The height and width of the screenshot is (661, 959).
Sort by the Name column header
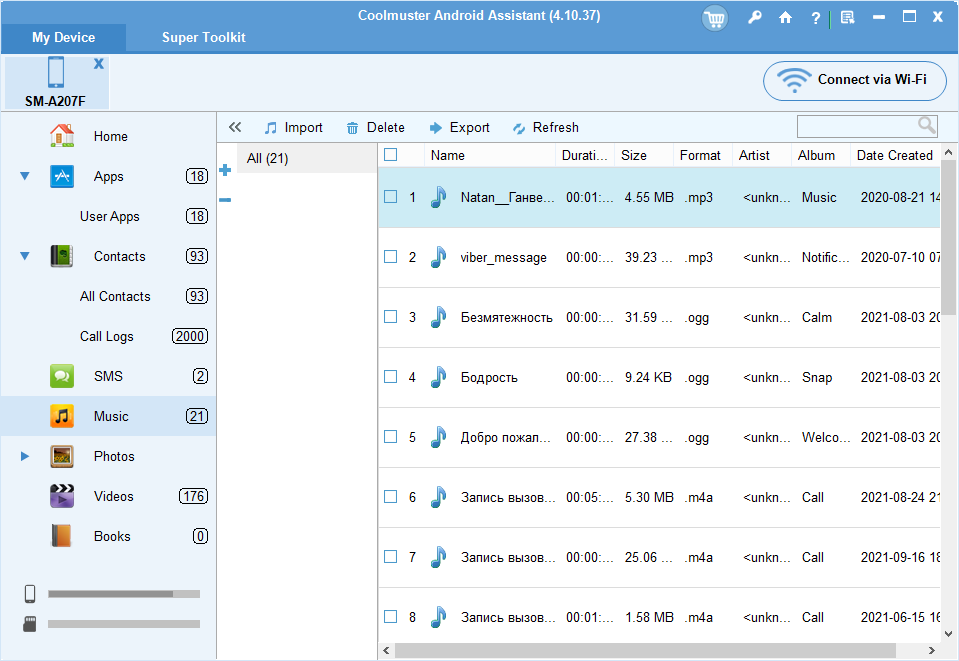pos(489,155)
